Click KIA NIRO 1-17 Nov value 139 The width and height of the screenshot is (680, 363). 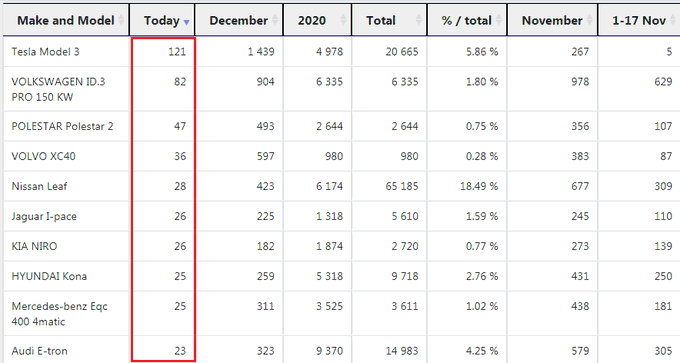click(x=663, y=246)
